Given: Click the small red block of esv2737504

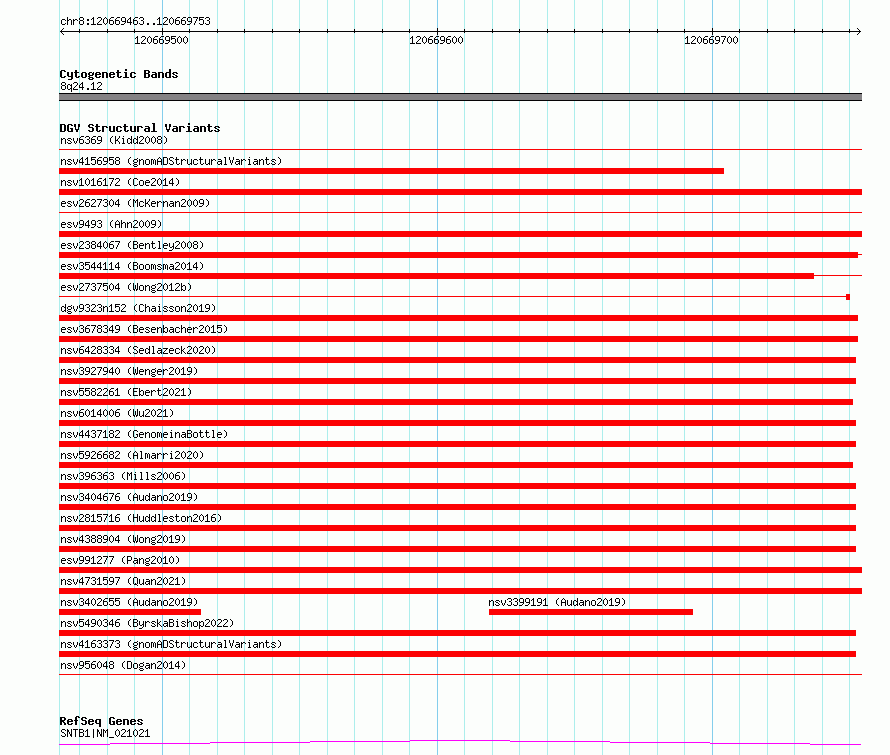Looking at the screenshot, I should (x=848, y=297).
